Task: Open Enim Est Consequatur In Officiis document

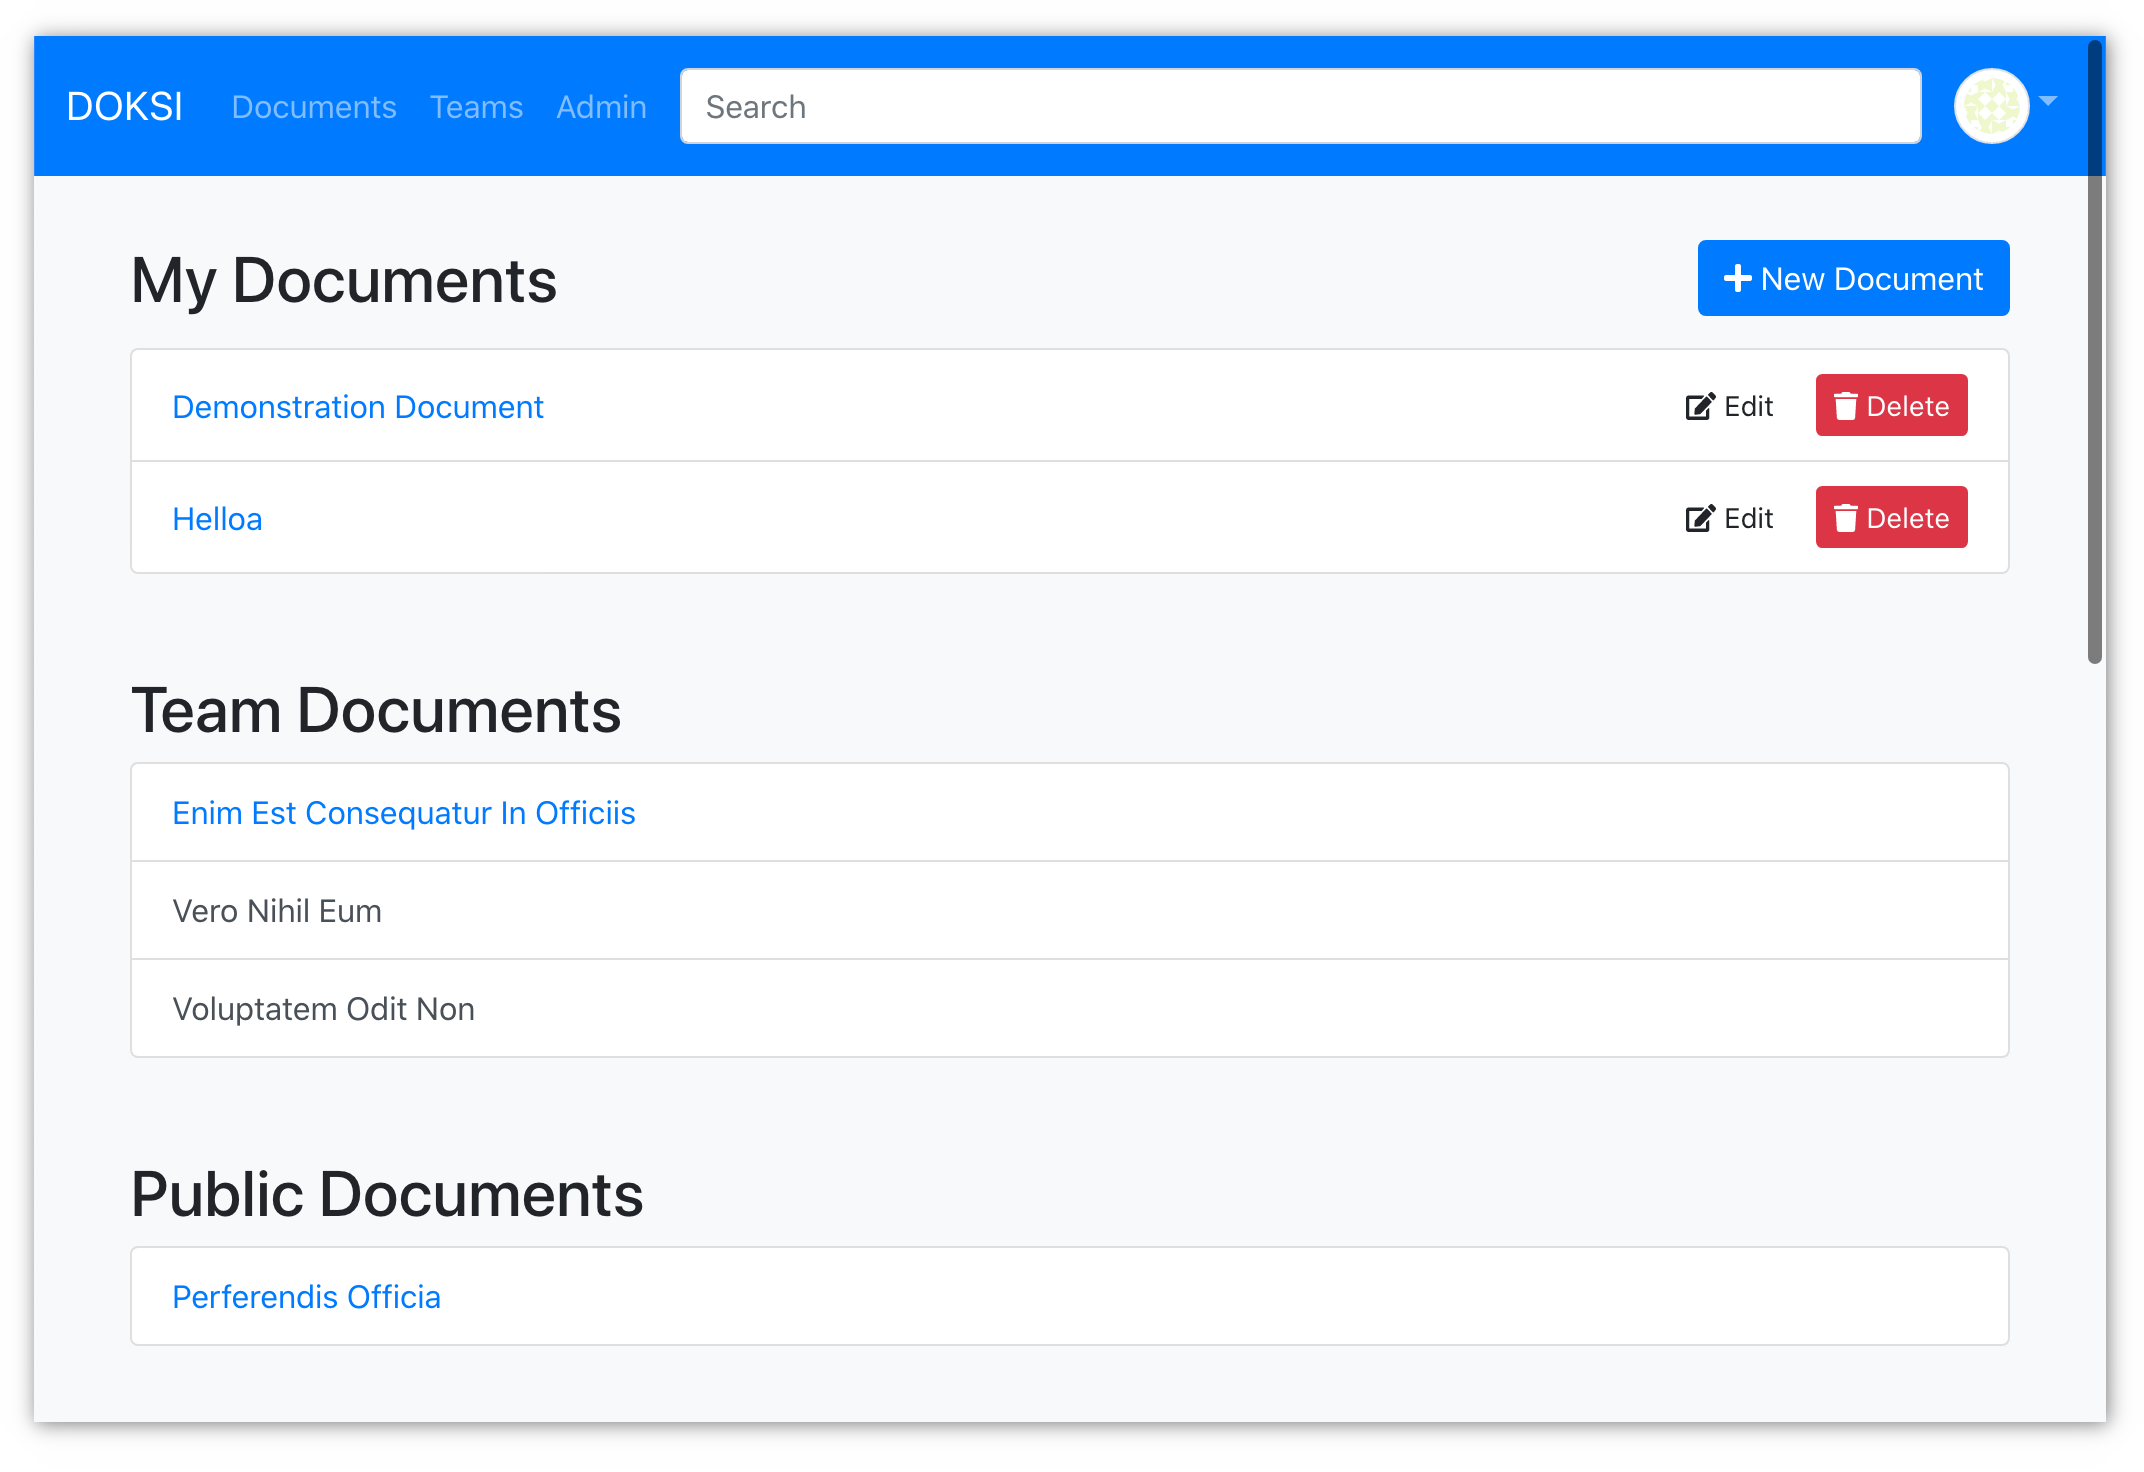Action: (x=404, y=811)
